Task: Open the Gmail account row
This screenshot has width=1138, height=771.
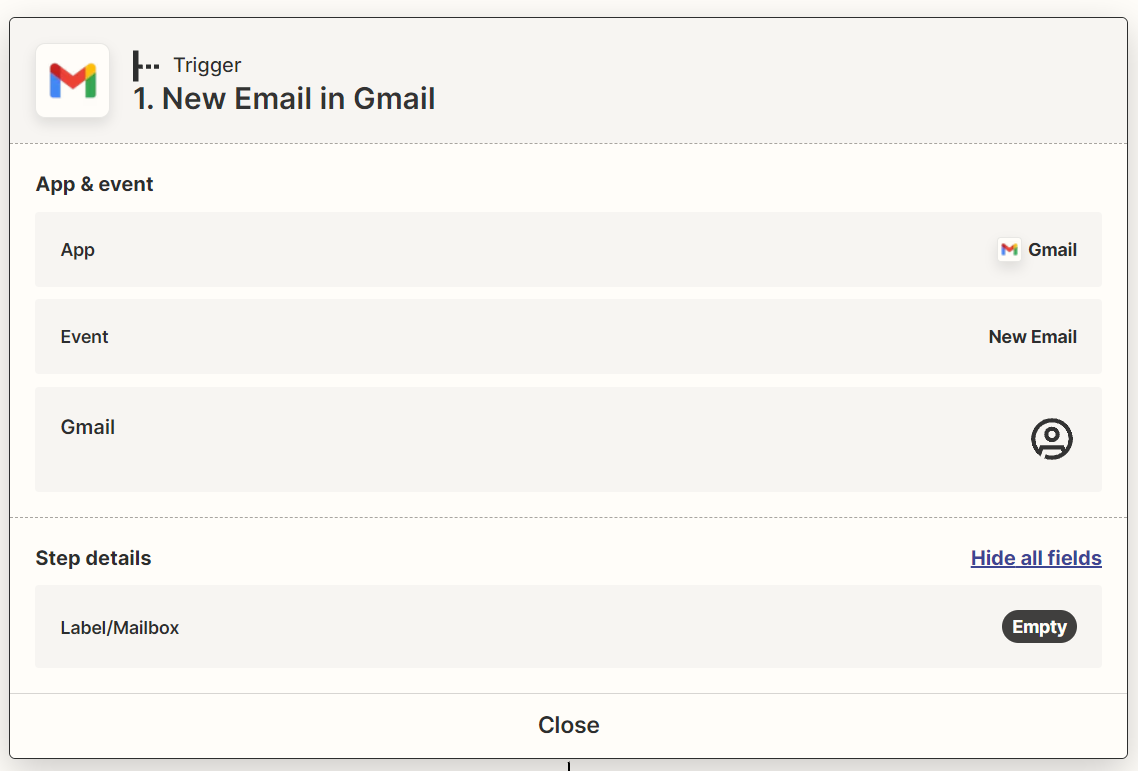Action: click(568, 440)
